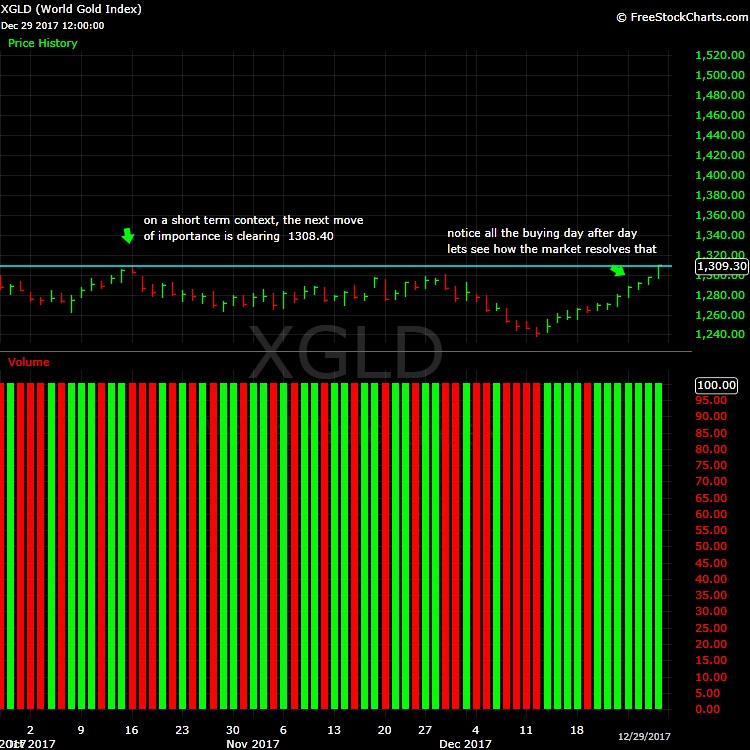Visit the FreeStockCharts.com copyright link
The image size is (750, 750).
[683, 17]
